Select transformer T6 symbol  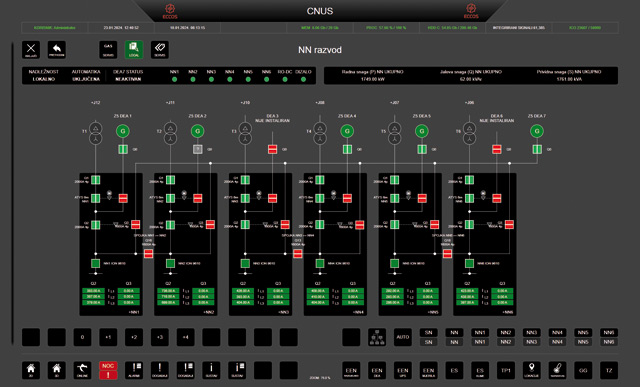(469, 133)
